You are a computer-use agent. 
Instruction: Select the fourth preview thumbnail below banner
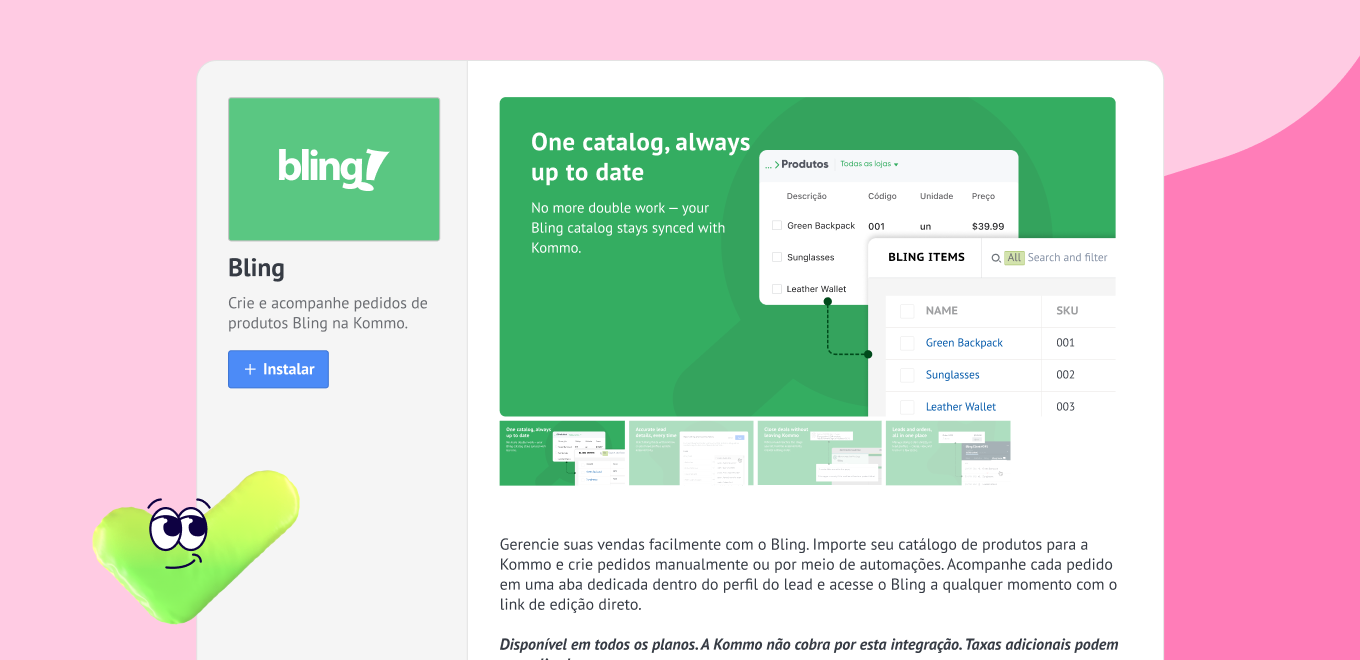click(947, 453)
